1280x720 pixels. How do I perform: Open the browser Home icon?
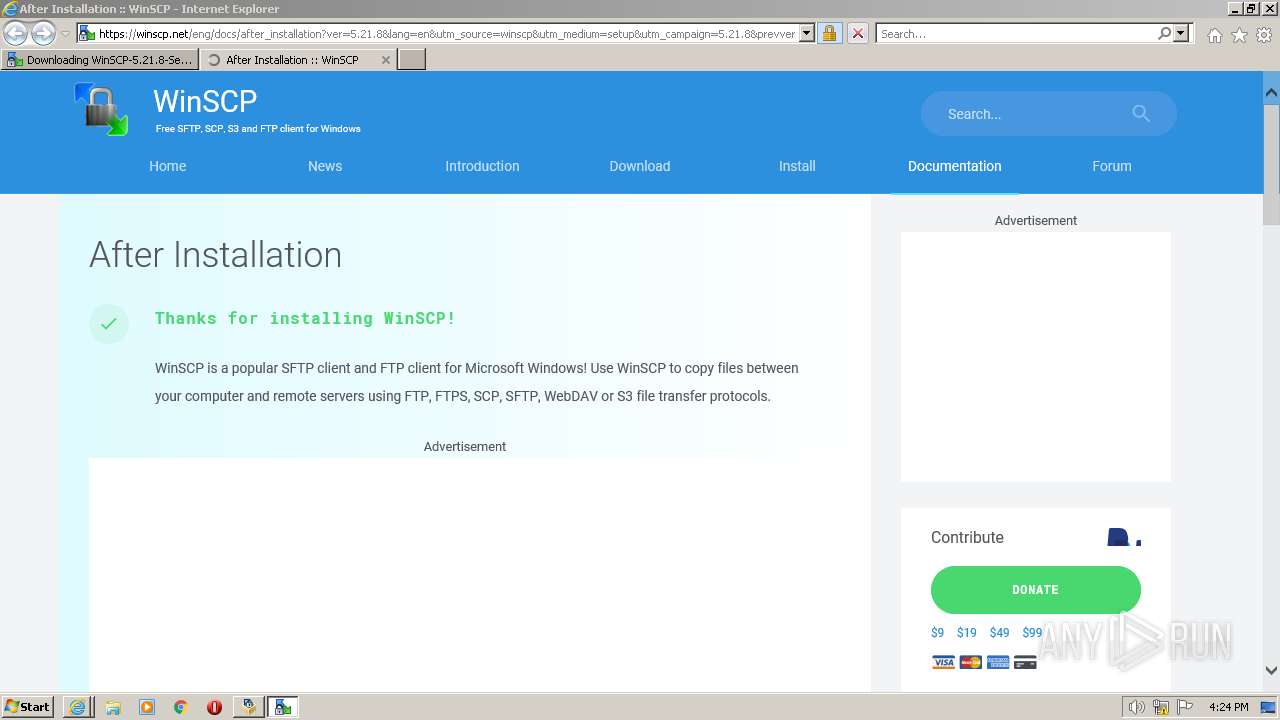tap(1214, 35)
